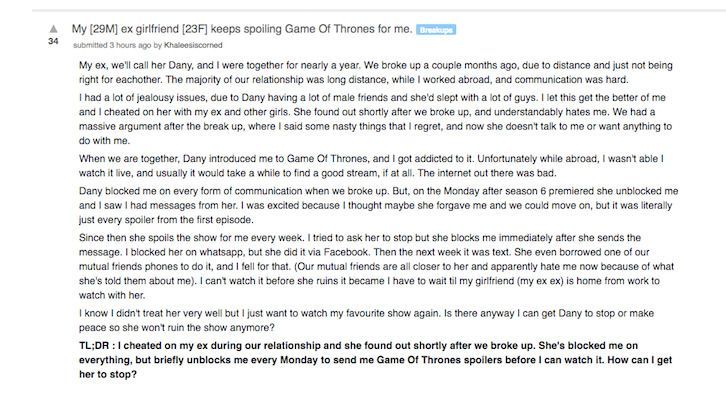Click the word 'Facebook' in the post body
The image size is (726, 394).
[x=345, y=252]
